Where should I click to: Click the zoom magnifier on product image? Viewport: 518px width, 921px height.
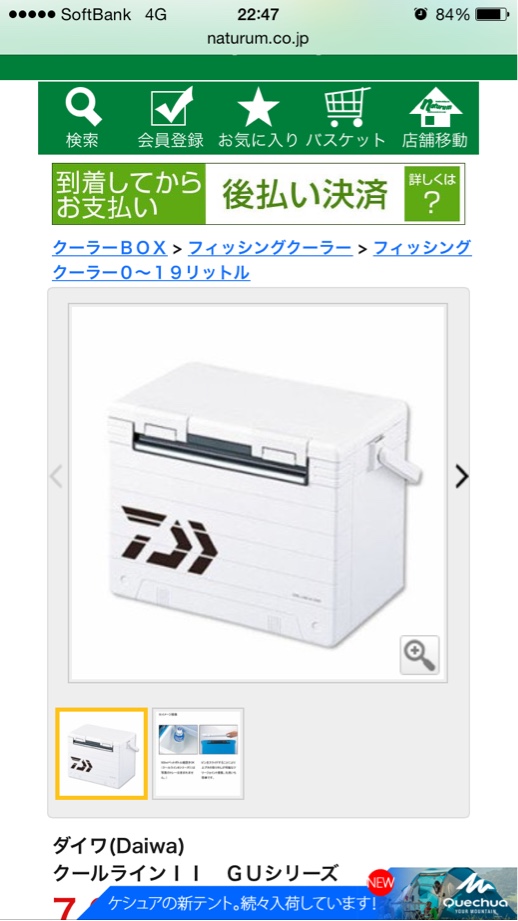[x=419, y=654]
